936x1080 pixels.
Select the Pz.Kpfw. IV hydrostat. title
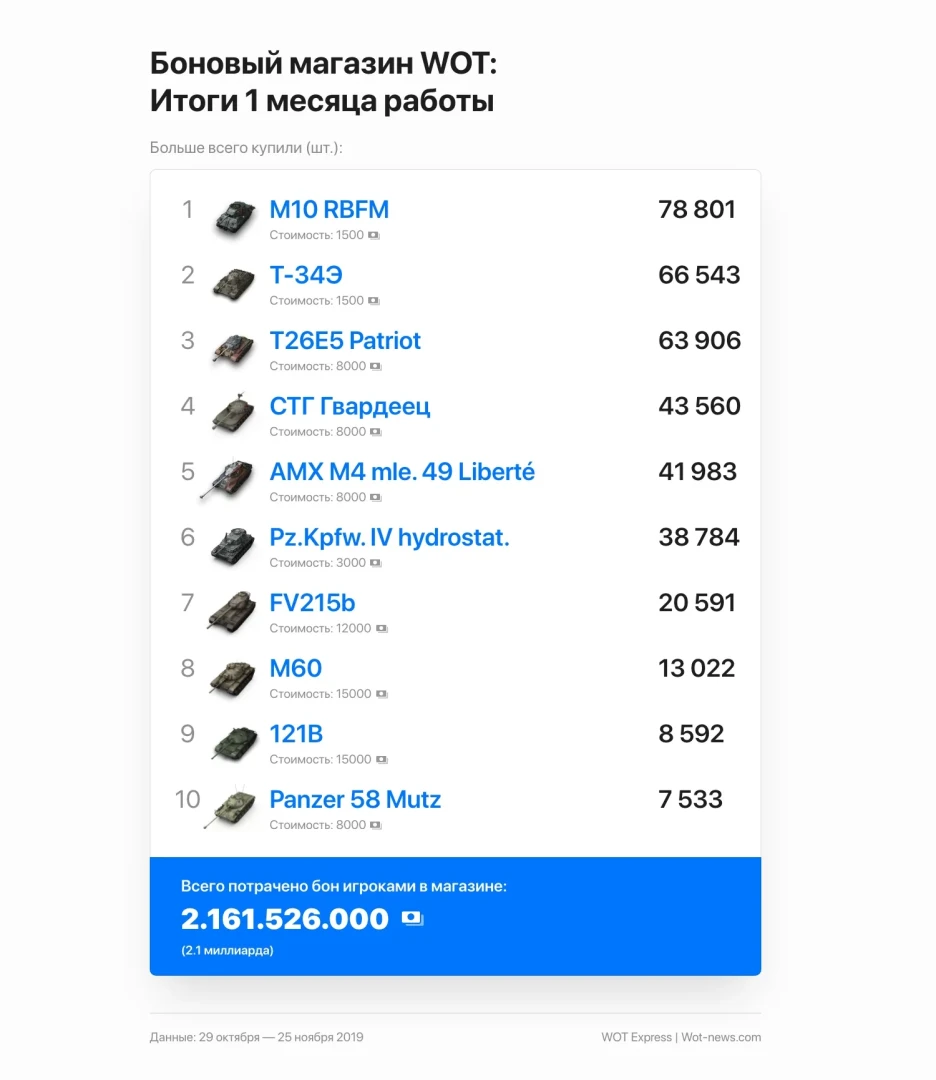tap(389, 537)
